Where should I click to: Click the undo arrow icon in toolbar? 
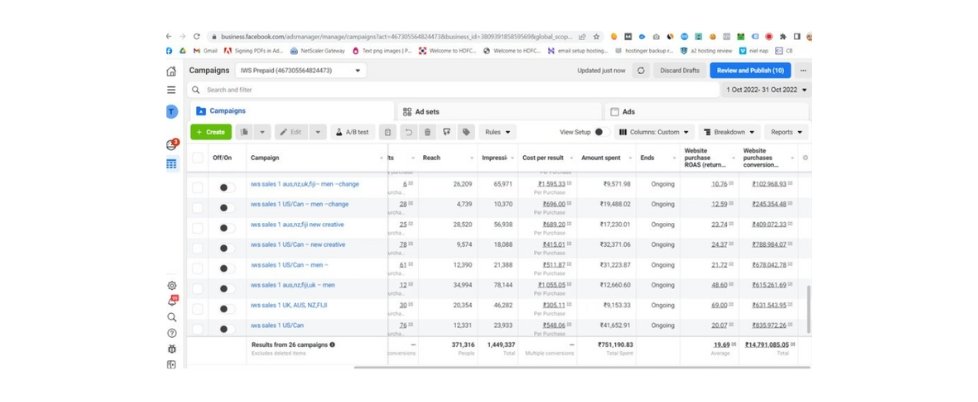click(407, 131)
